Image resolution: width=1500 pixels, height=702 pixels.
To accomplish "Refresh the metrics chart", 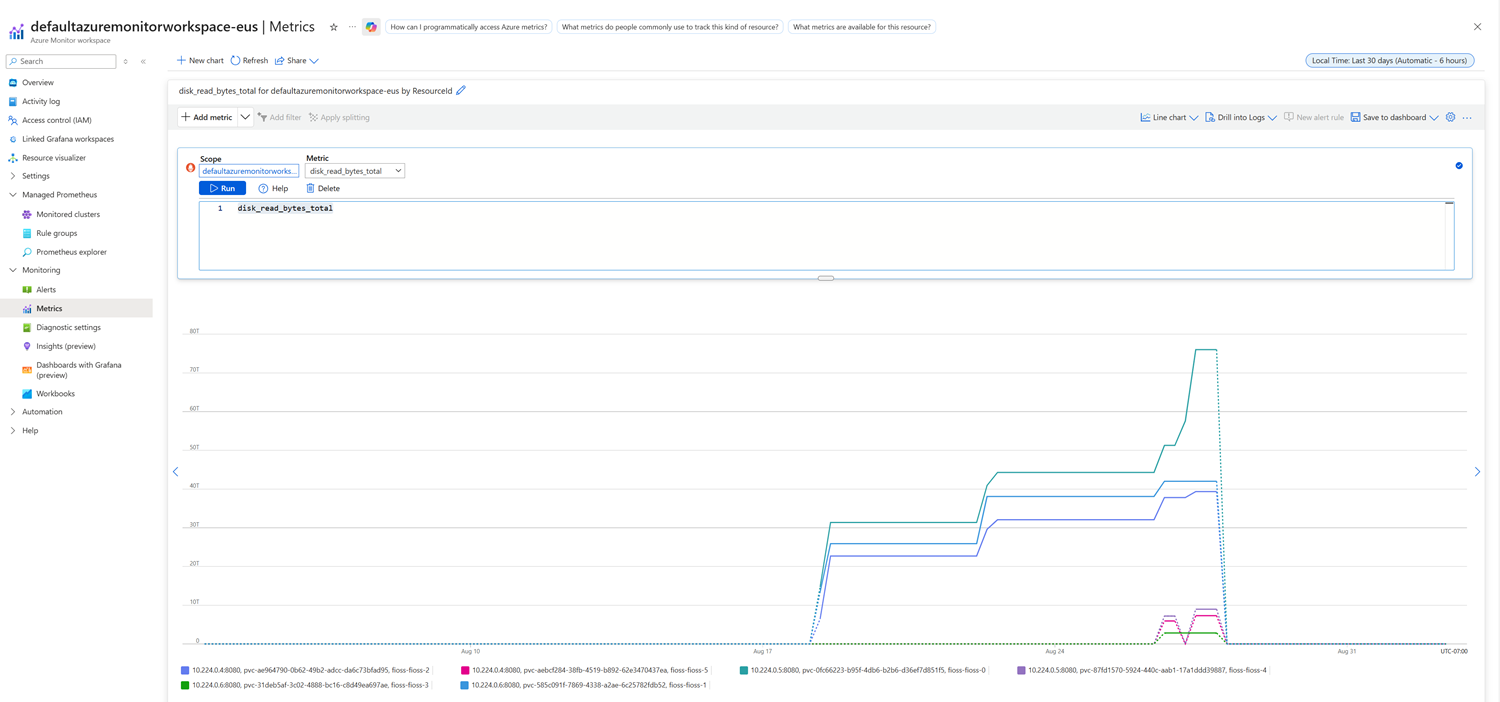I will pos(249,61).
